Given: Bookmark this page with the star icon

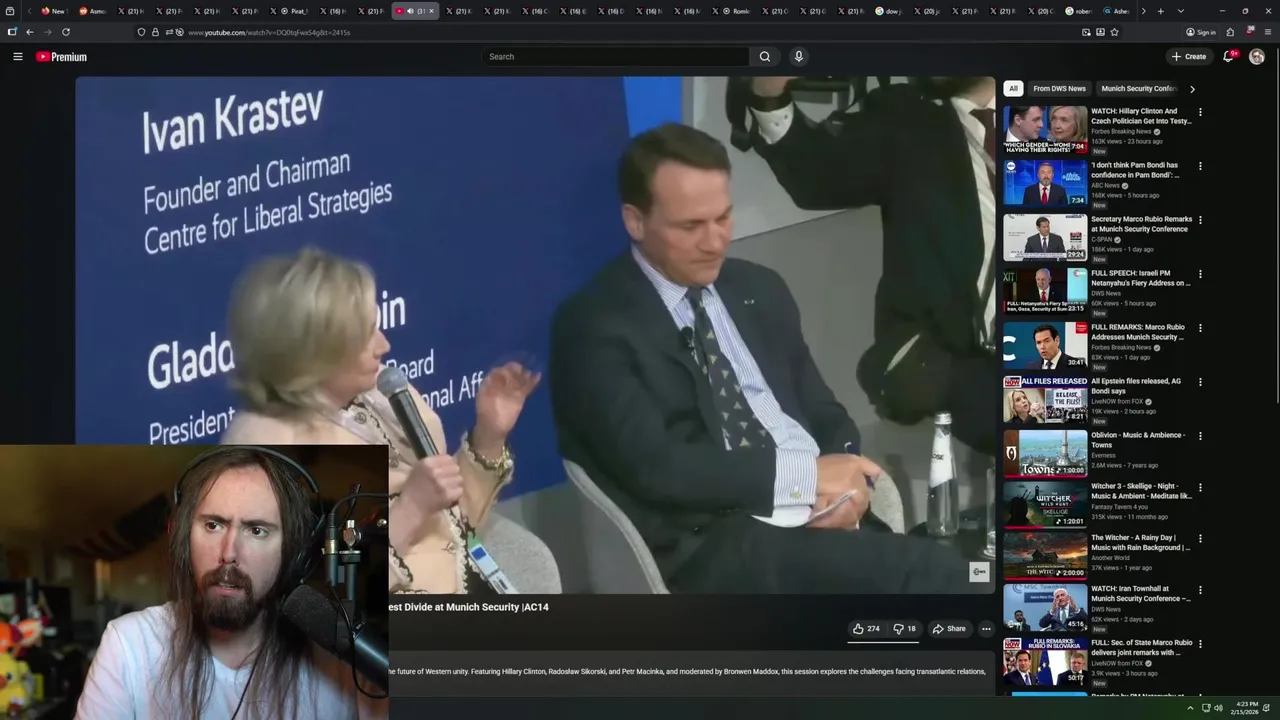Looking at the screenshot, I should click(1114, 32).
